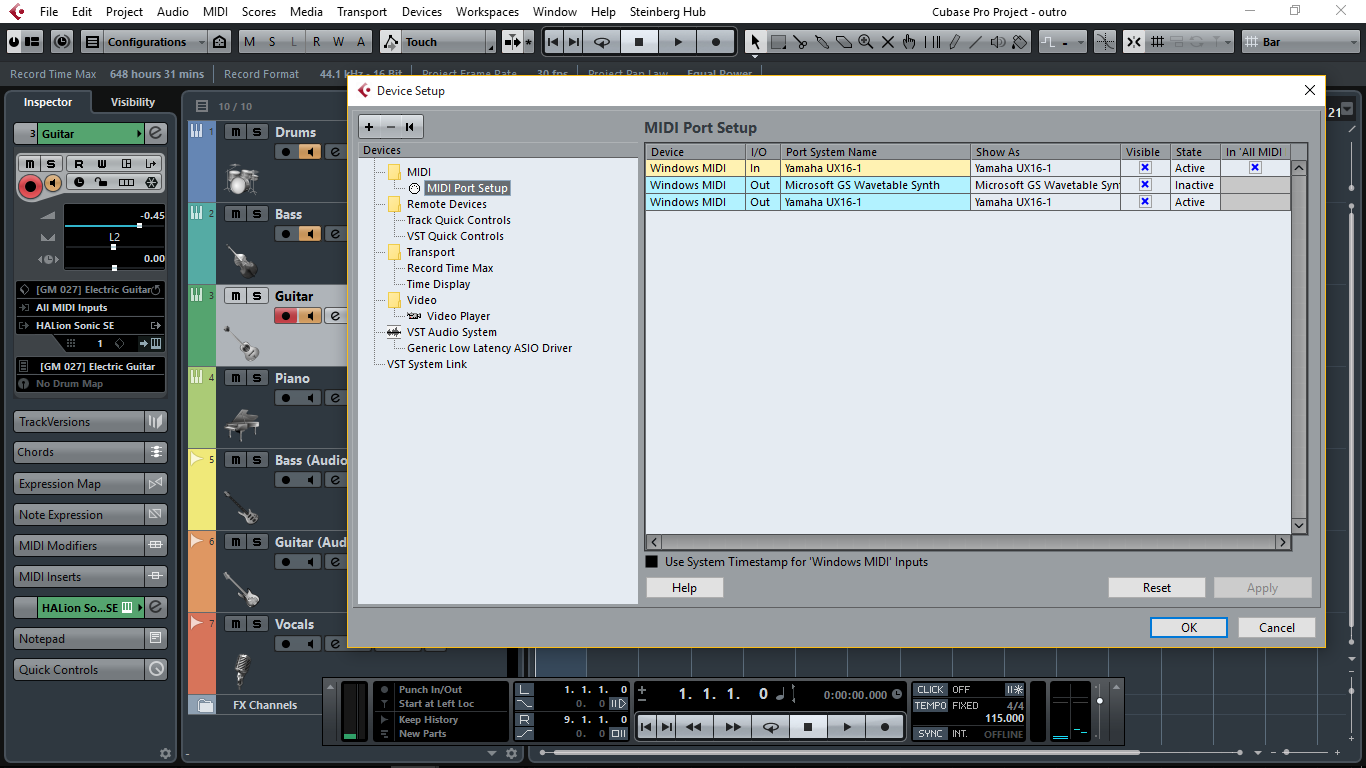Open the Constrain Delay Compensation button
Viewport: 1366px width, 768px height.
pos(63,42)
